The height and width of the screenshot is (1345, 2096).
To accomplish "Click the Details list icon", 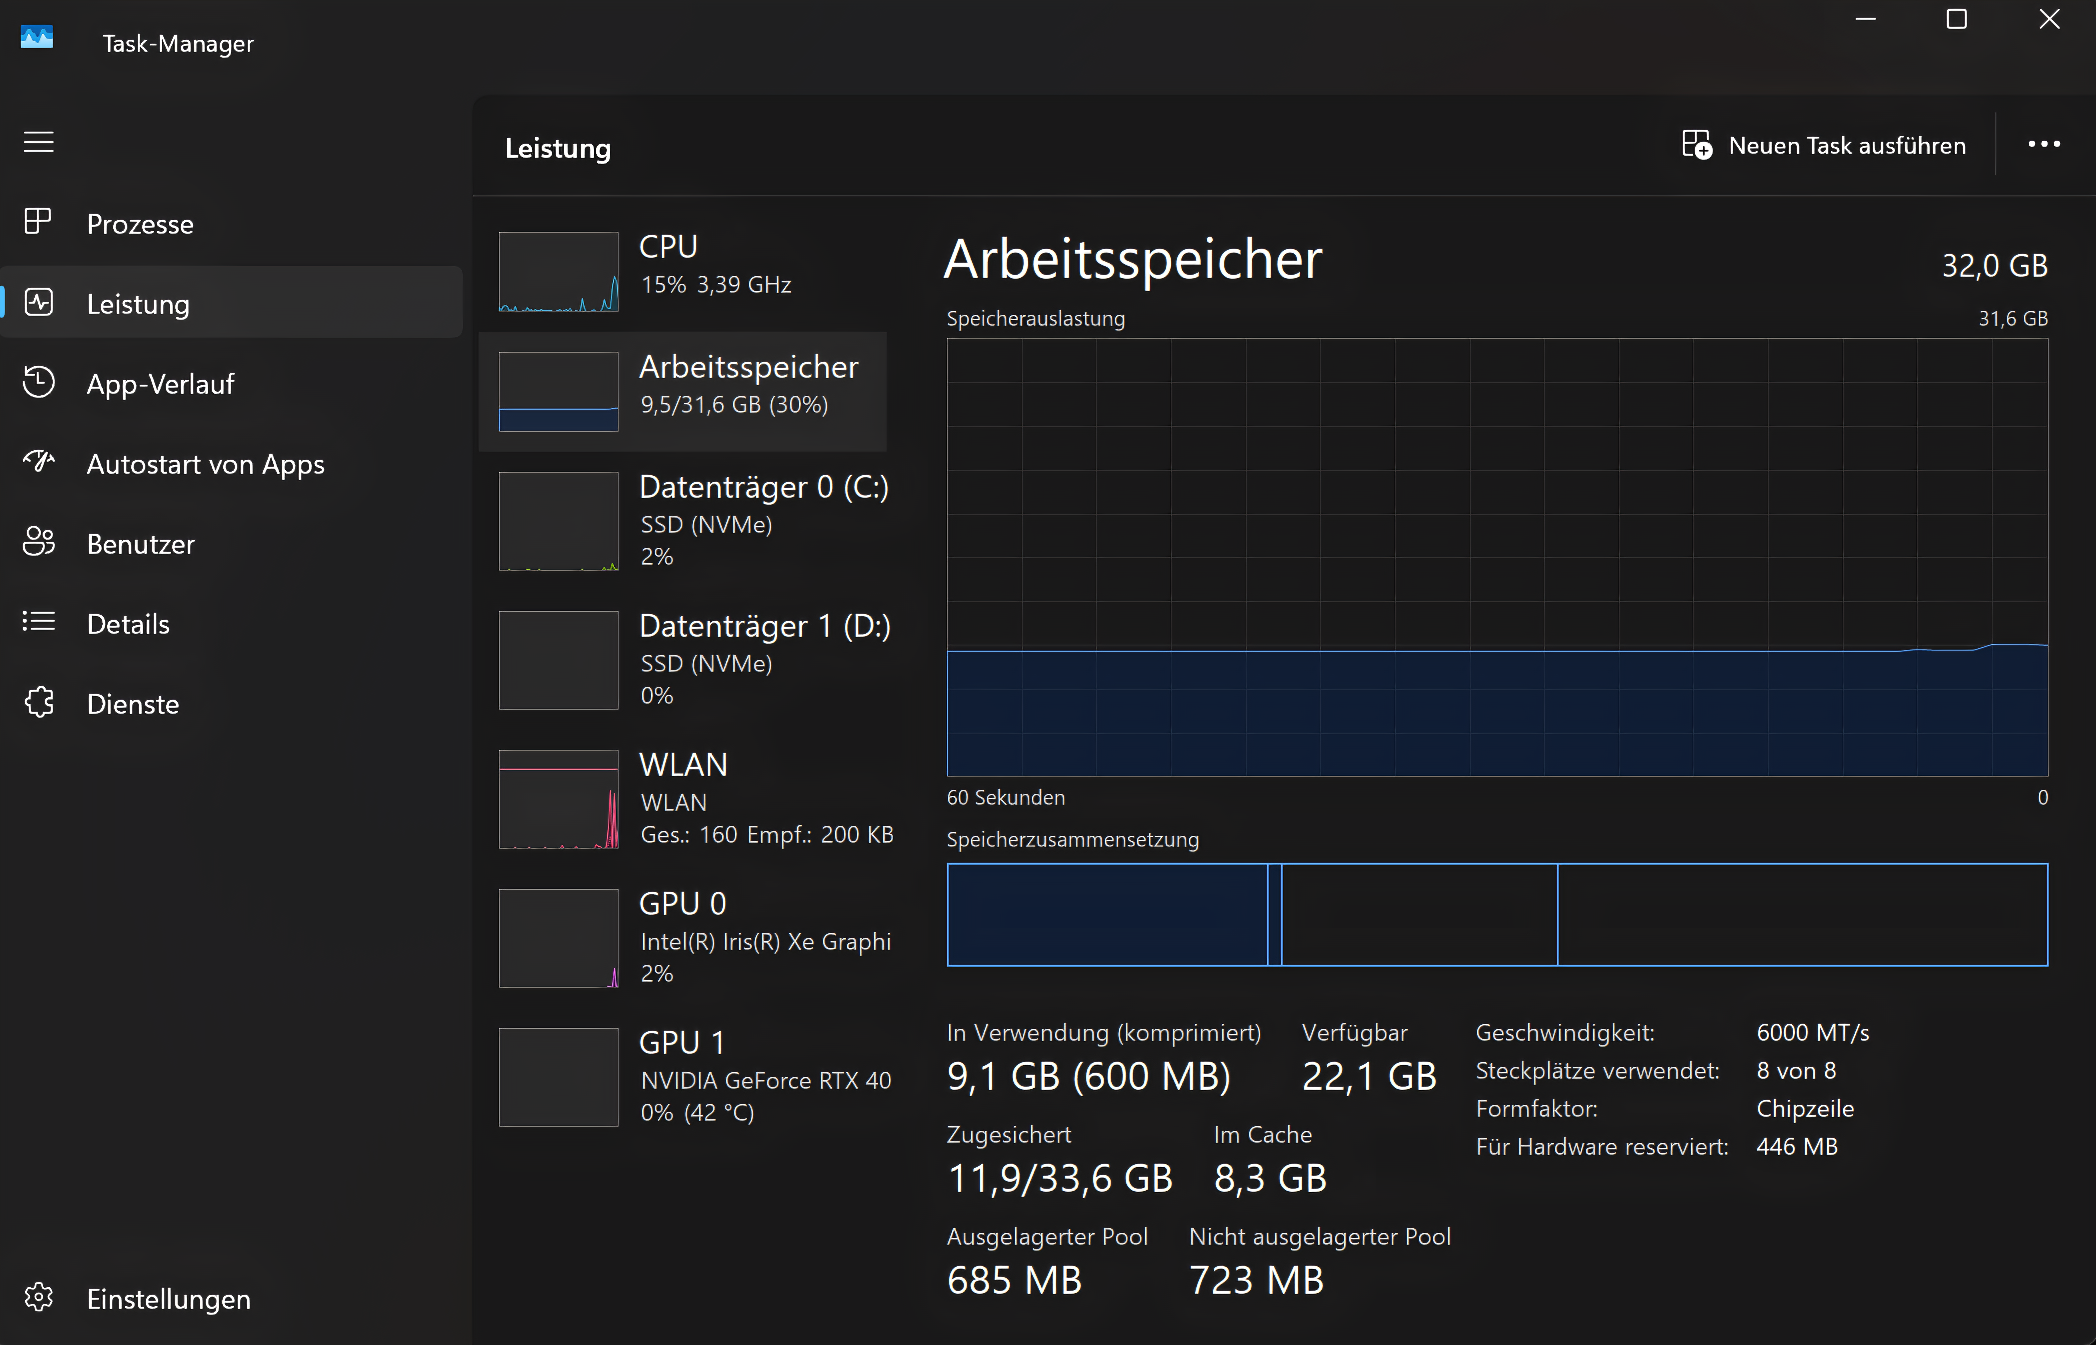I will [x=38, y=622].
